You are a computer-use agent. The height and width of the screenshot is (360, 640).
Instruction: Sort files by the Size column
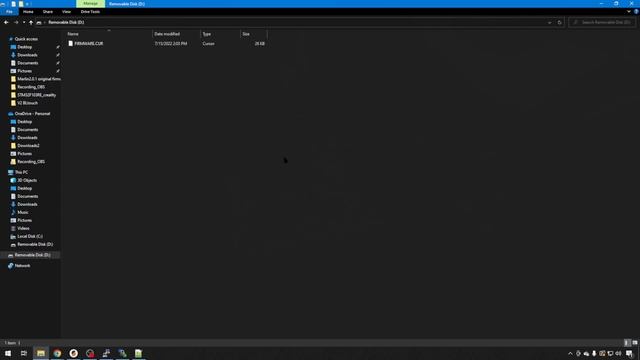click(x=253, y=34)
